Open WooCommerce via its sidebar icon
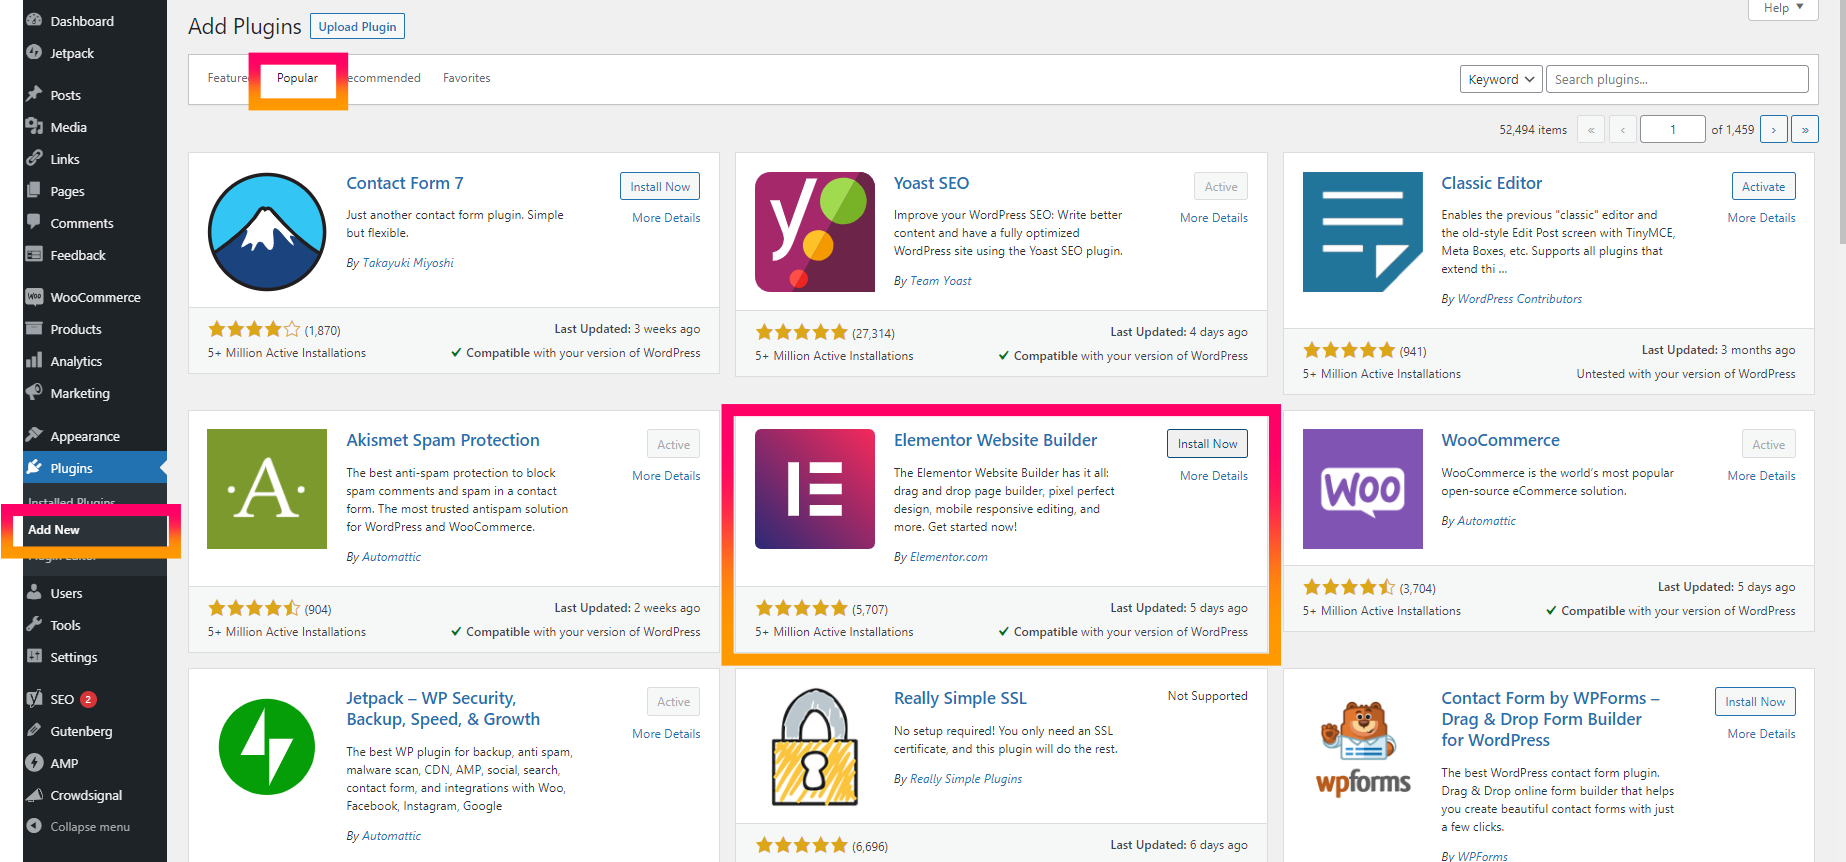1846x862 pixels. coord(35,297)
